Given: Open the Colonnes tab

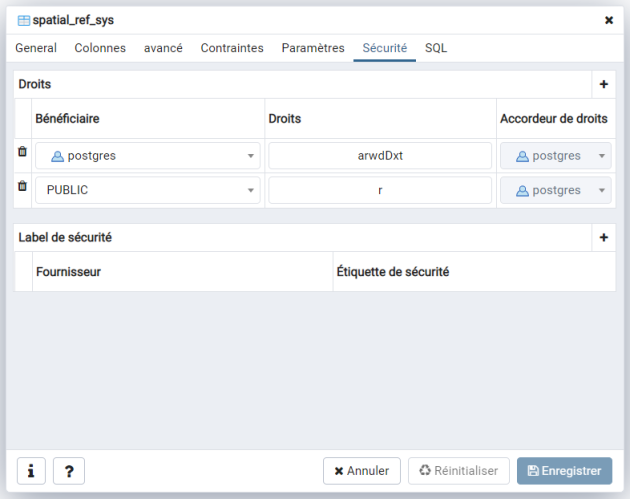Looking at the screenshot, I should pos(100,48).
